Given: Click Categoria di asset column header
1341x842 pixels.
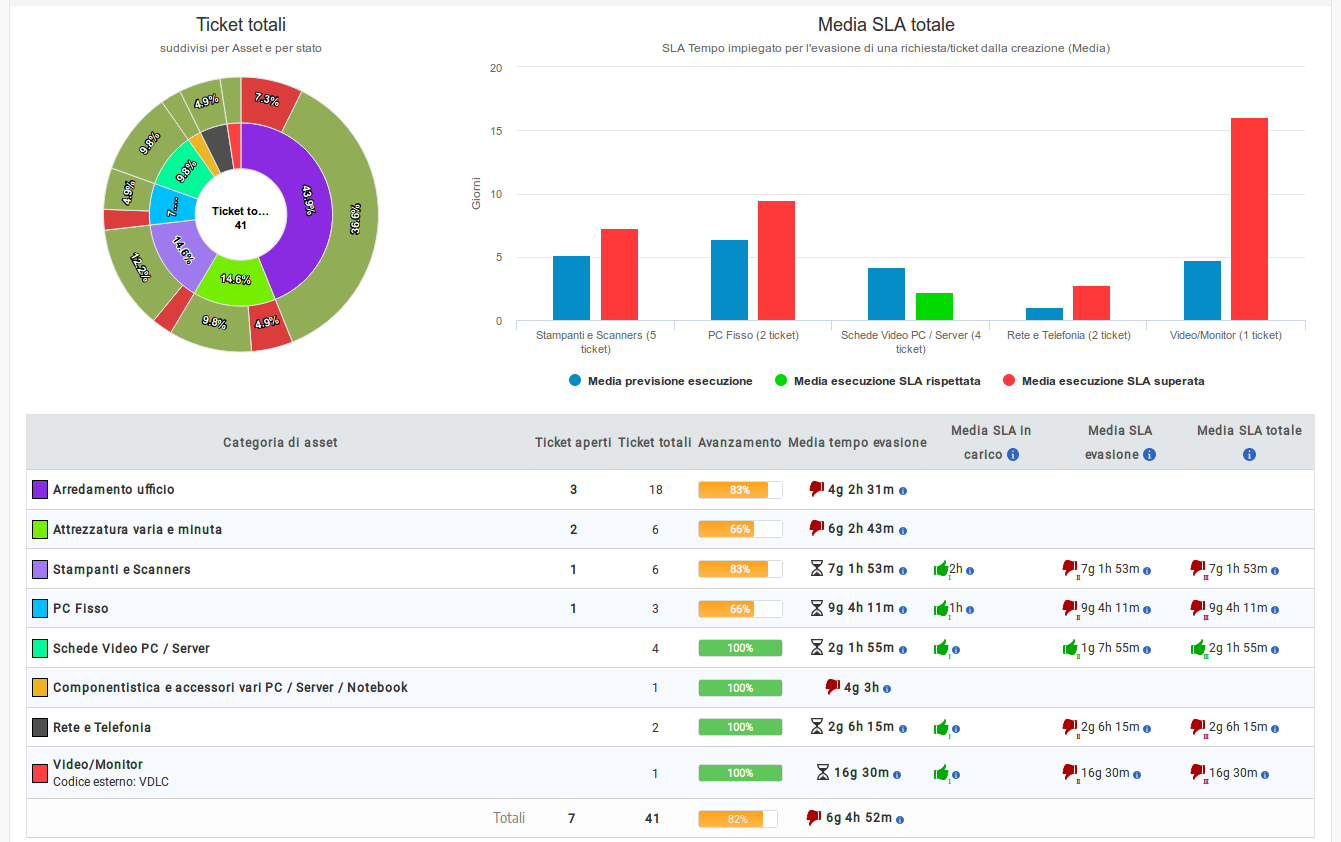Looking at the screenshot, I should tap(280, 442).
